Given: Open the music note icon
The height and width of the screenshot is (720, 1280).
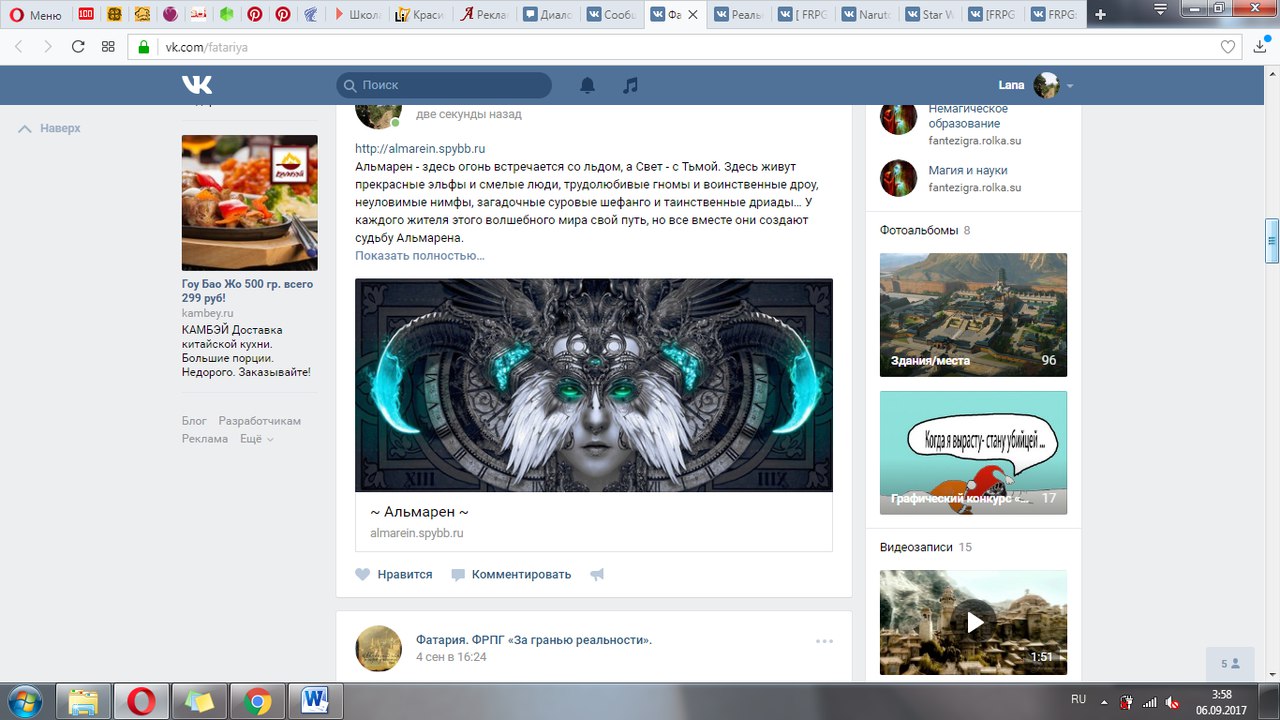Looking at the screenshot, I should tap(630, 85).
